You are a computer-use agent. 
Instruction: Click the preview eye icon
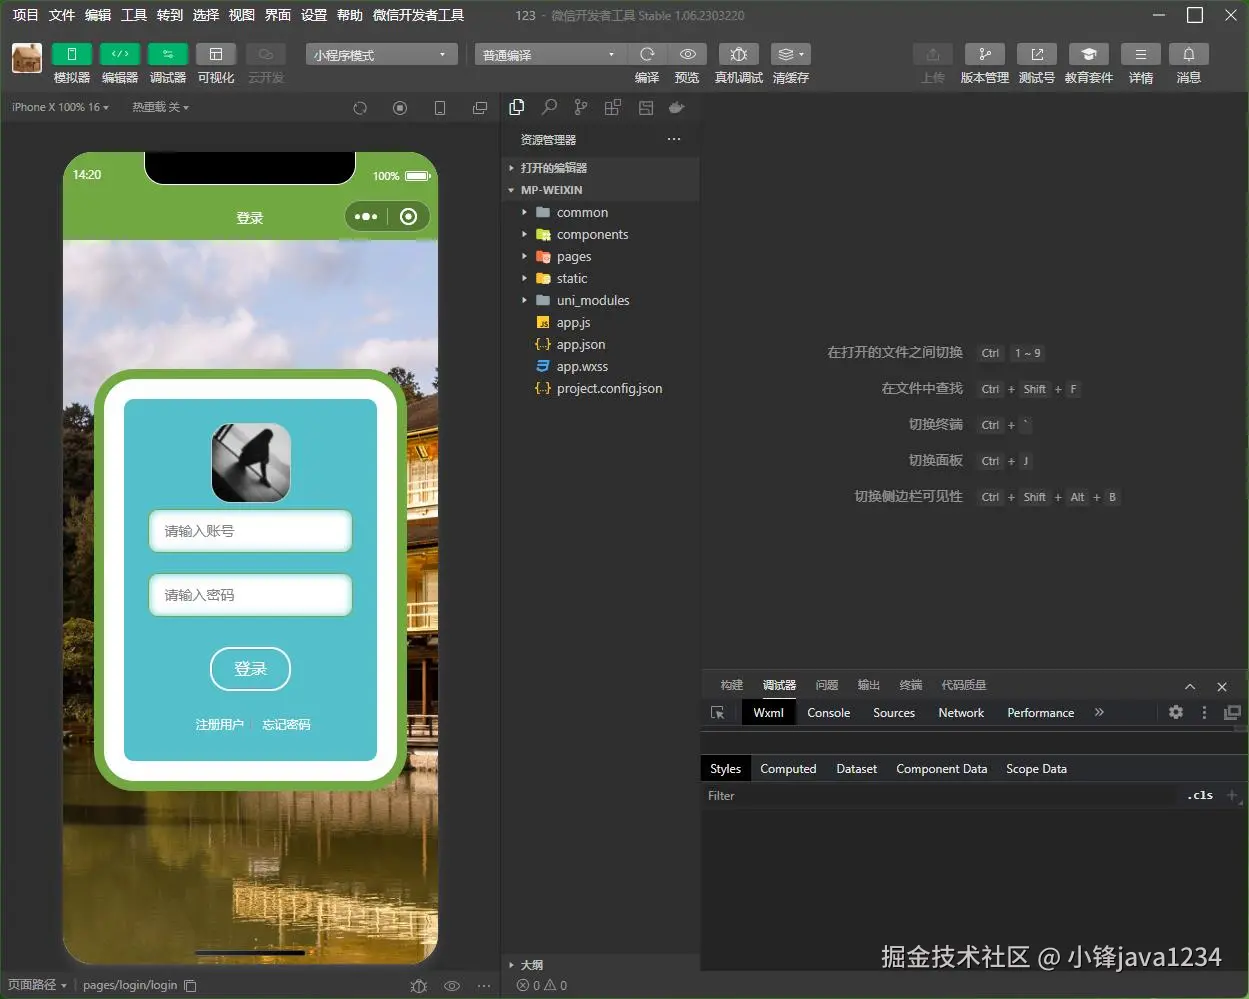687,54
